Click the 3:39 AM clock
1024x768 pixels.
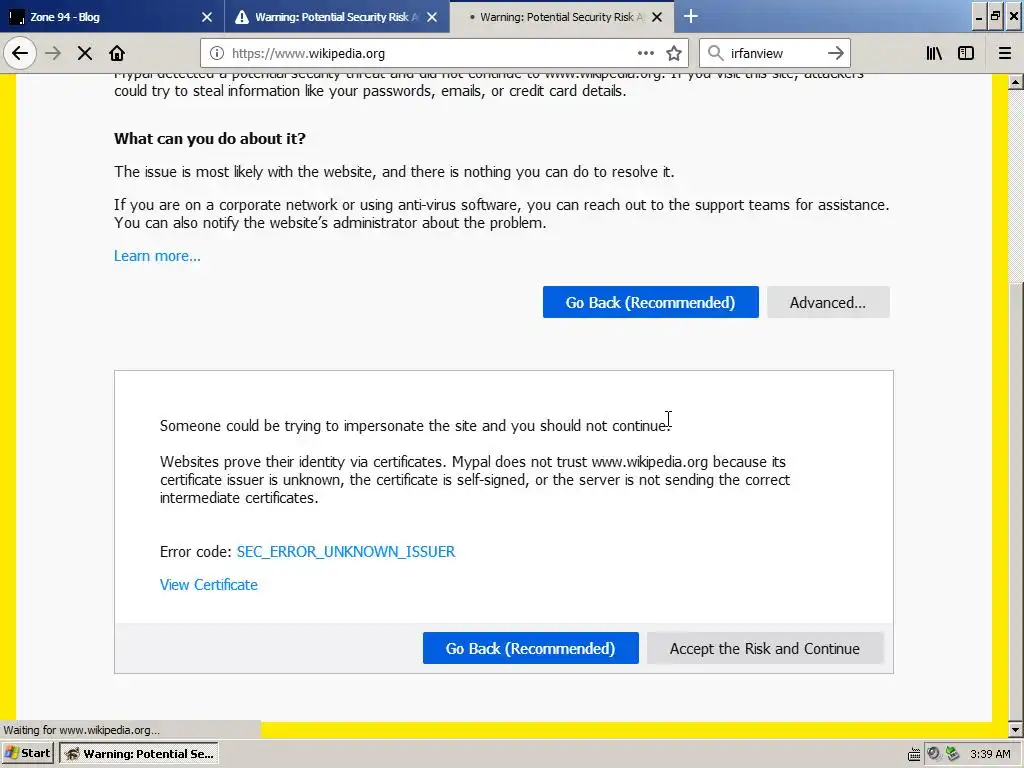click(x=990, y=754)
